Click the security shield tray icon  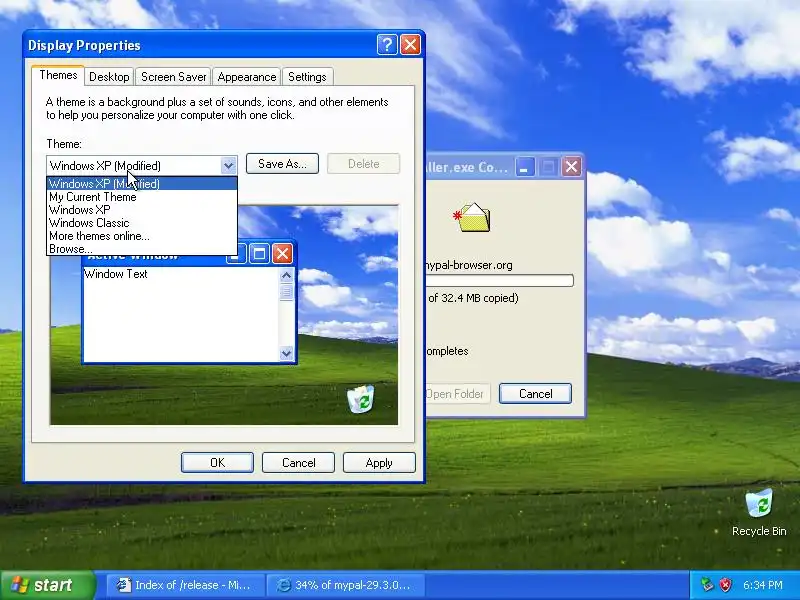coord(725,585)
